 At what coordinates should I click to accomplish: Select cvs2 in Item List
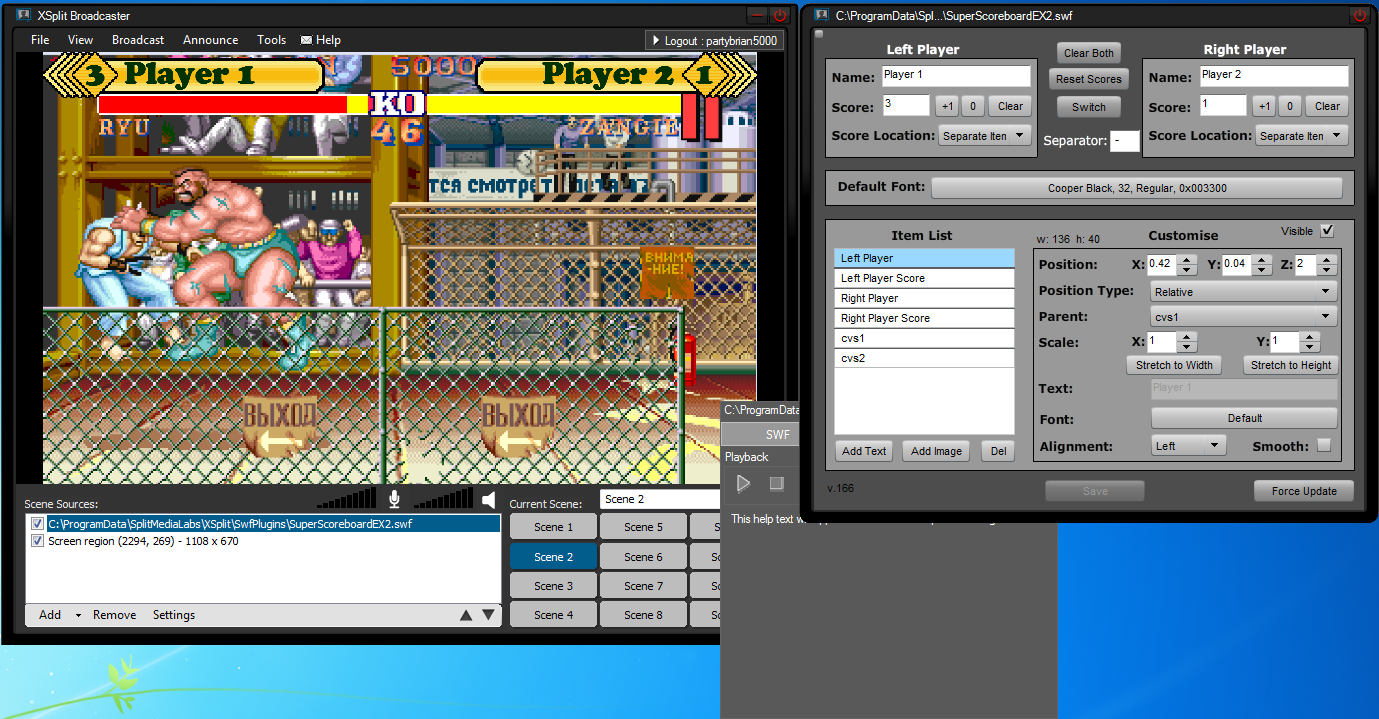click(x=924, y=358)
